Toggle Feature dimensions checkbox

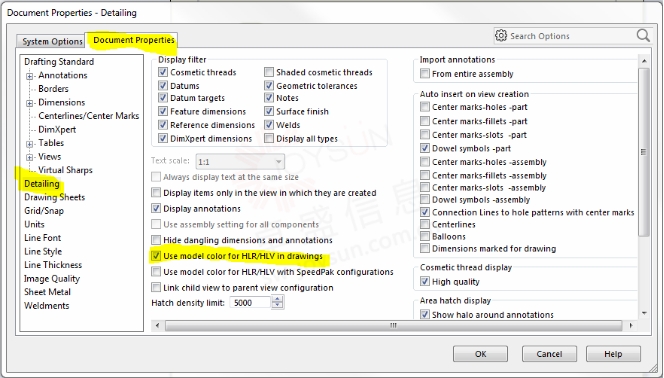163,111
